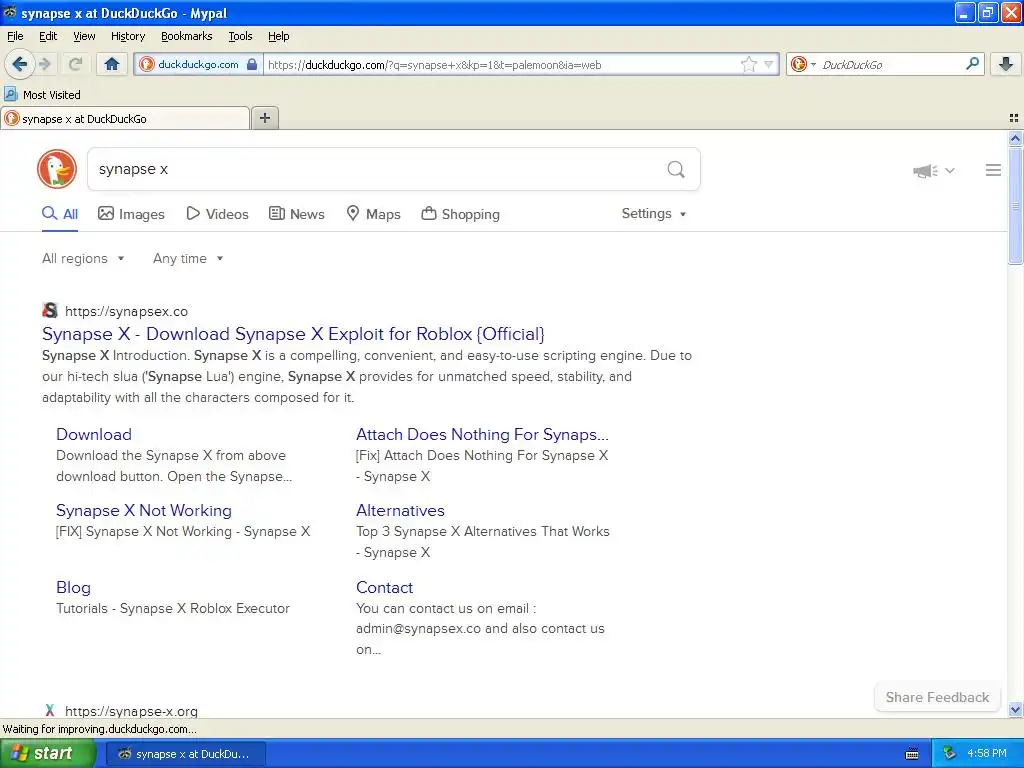Screen dimensions: 1024x768
Task: Click the address bar URL field
Action: (502, 64)
